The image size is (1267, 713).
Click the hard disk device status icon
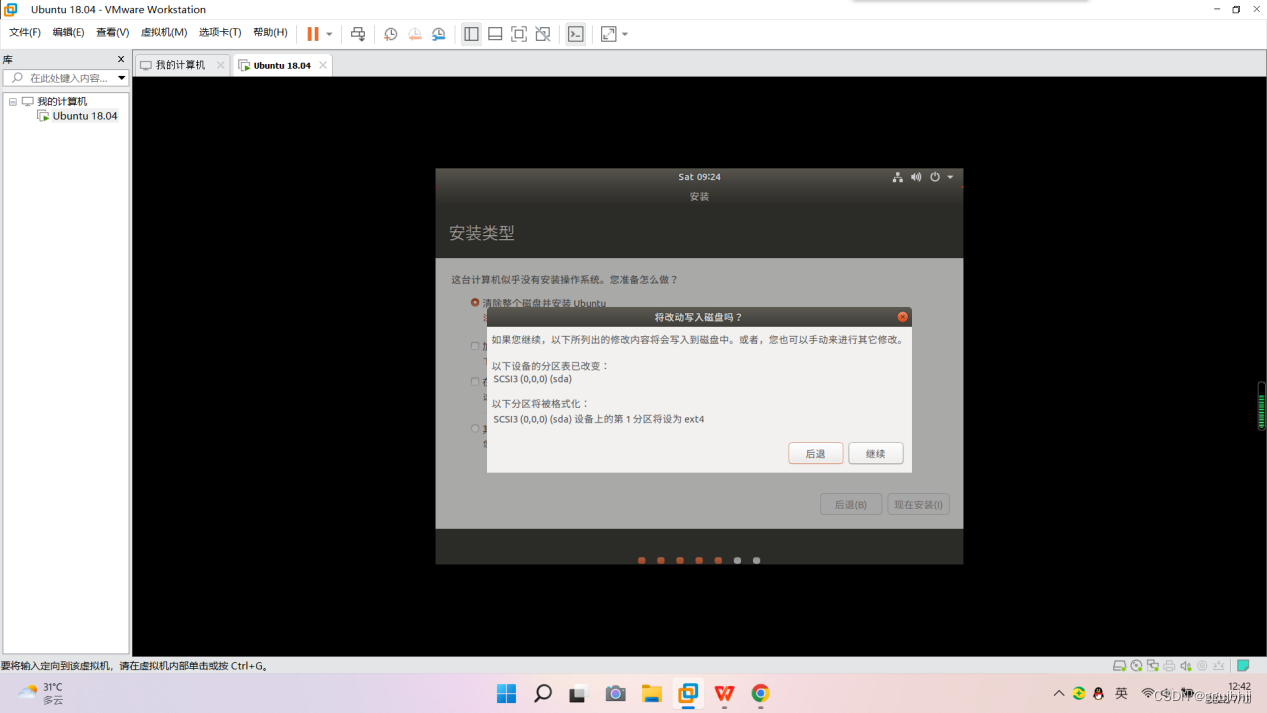(x=1119, y=666)
